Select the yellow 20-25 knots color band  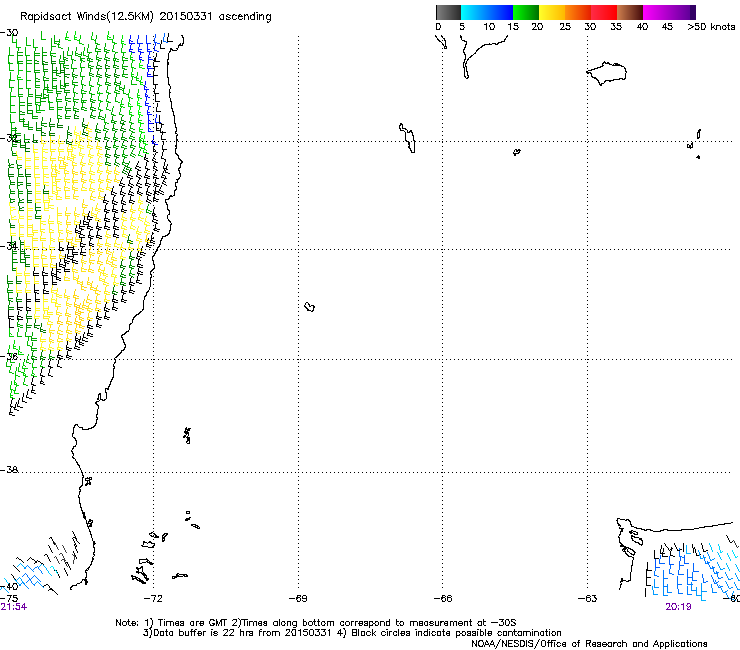coord(552,12)
